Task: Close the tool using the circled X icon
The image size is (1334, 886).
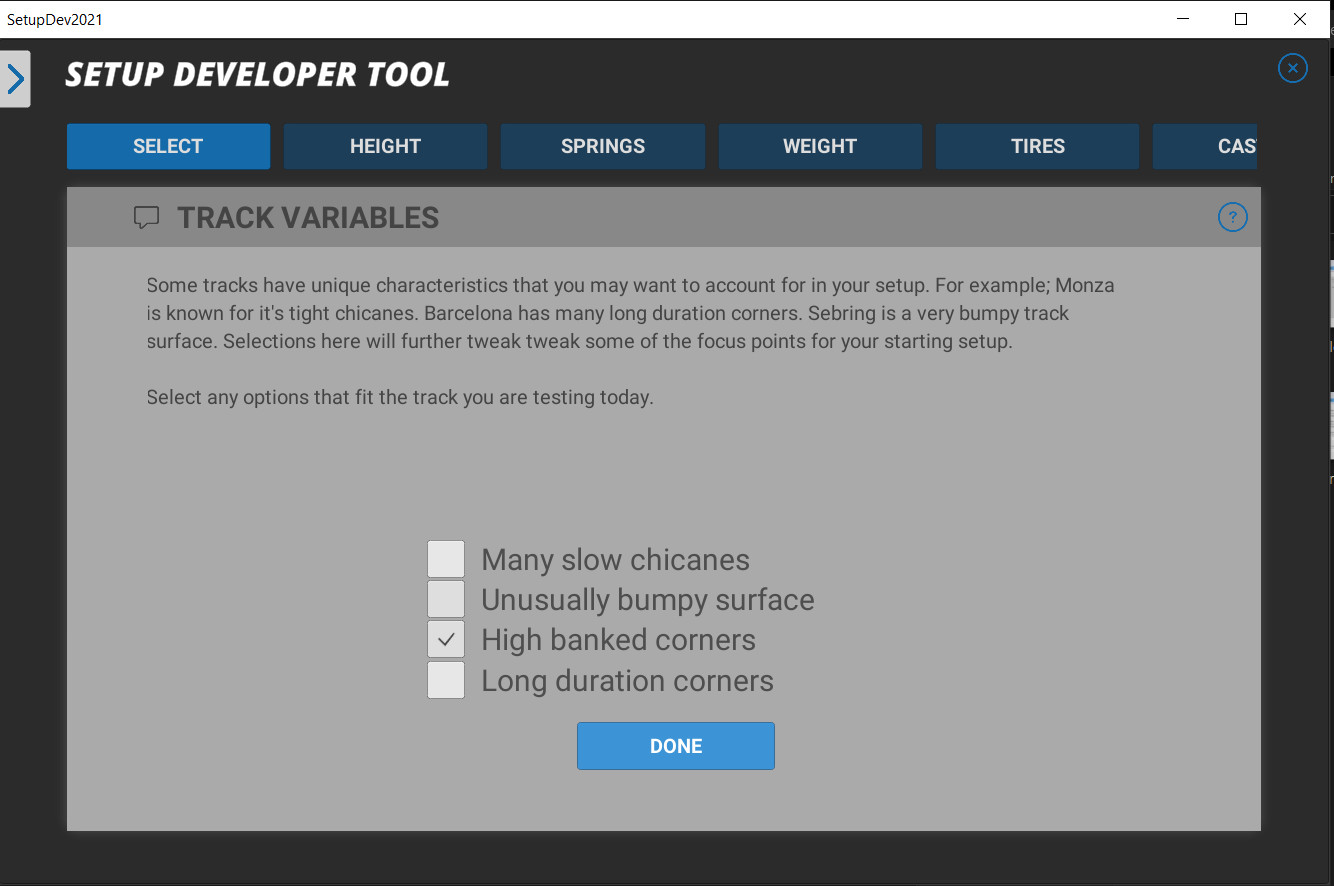Action: pyautogui.click(x=1292, y=68)
